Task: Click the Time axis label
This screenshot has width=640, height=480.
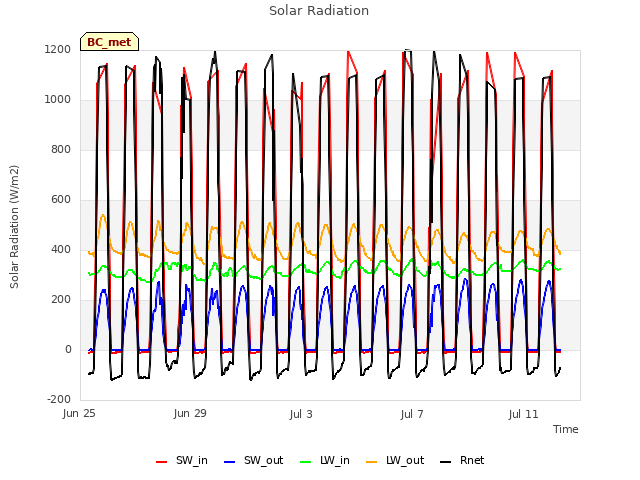Action: 566,429
